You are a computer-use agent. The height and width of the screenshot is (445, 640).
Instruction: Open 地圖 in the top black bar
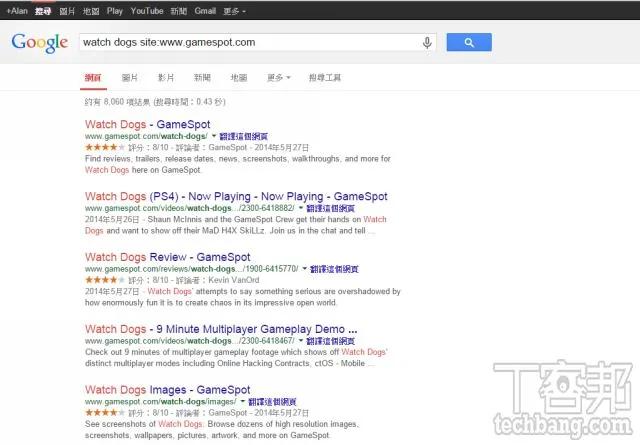91,11
